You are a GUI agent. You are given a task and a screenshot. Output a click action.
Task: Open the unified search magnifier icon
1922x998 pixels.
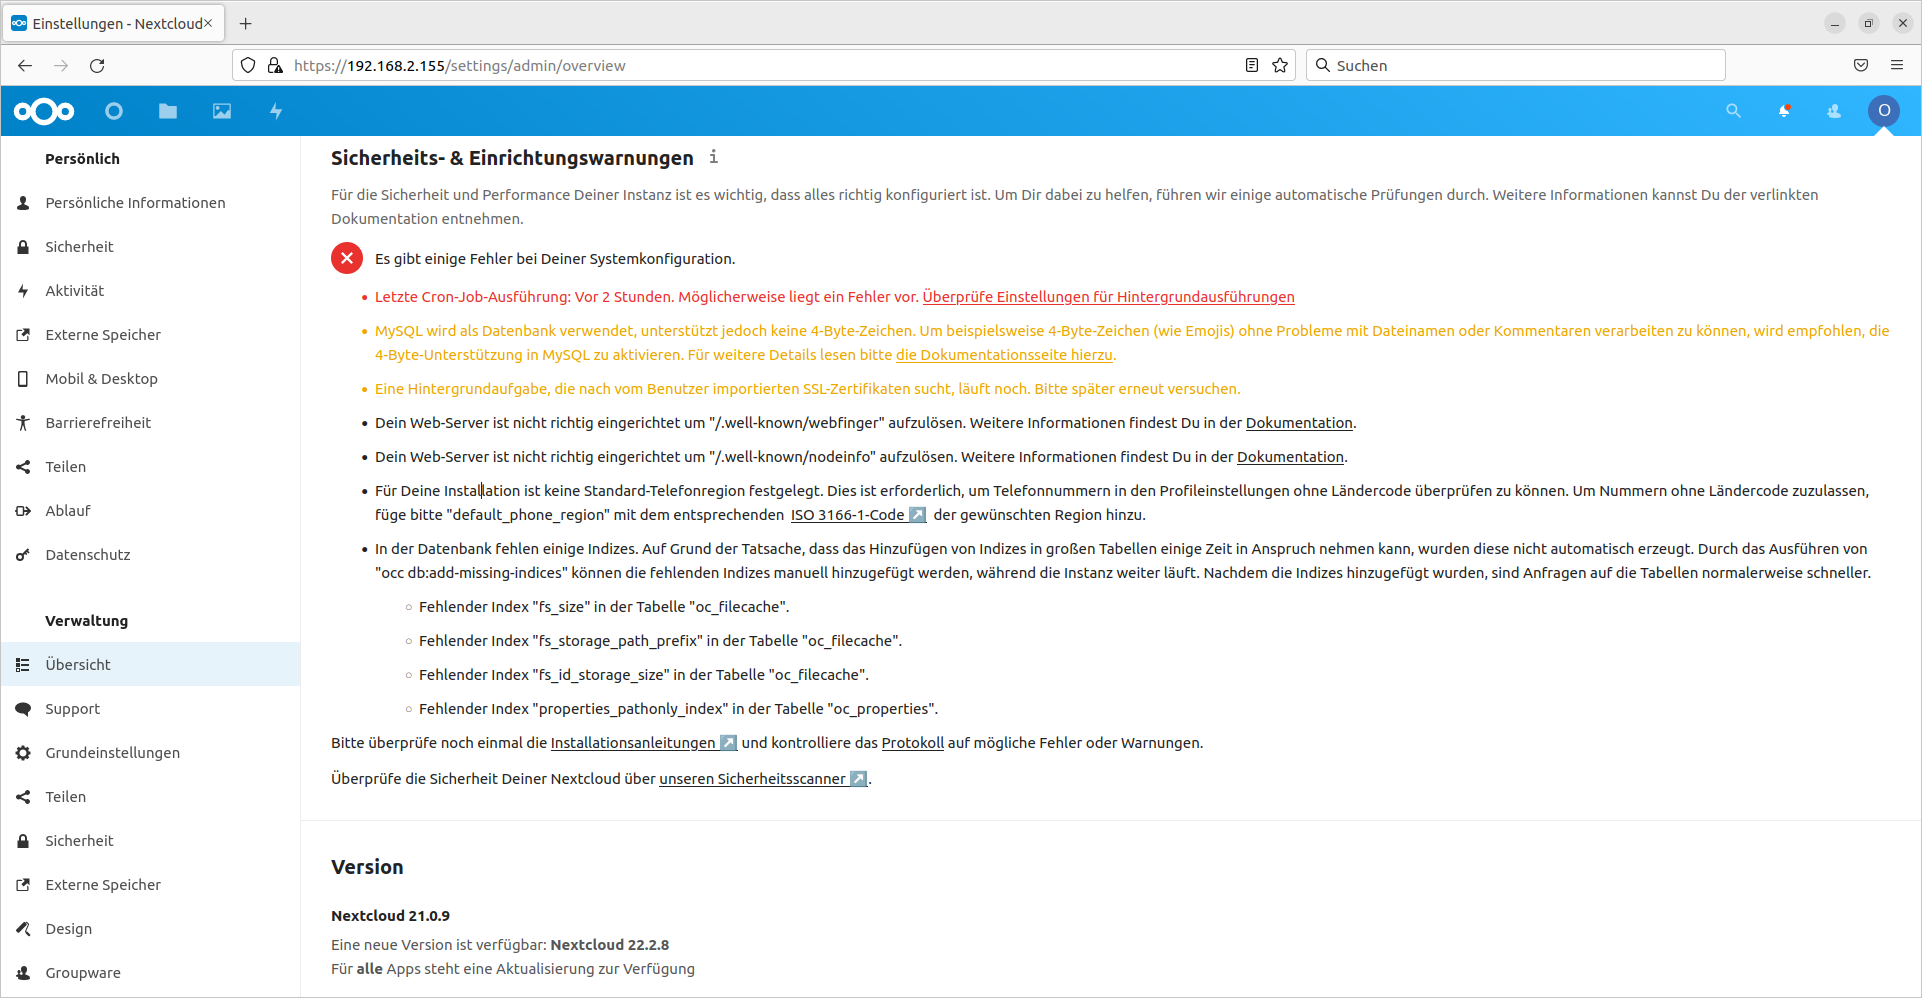tap(1733, 111)
